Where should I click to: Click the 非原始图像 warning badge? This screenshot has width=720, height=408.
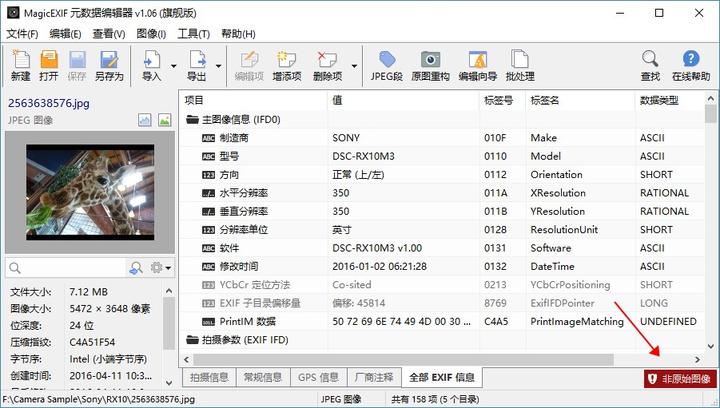(x=680, y=379)
